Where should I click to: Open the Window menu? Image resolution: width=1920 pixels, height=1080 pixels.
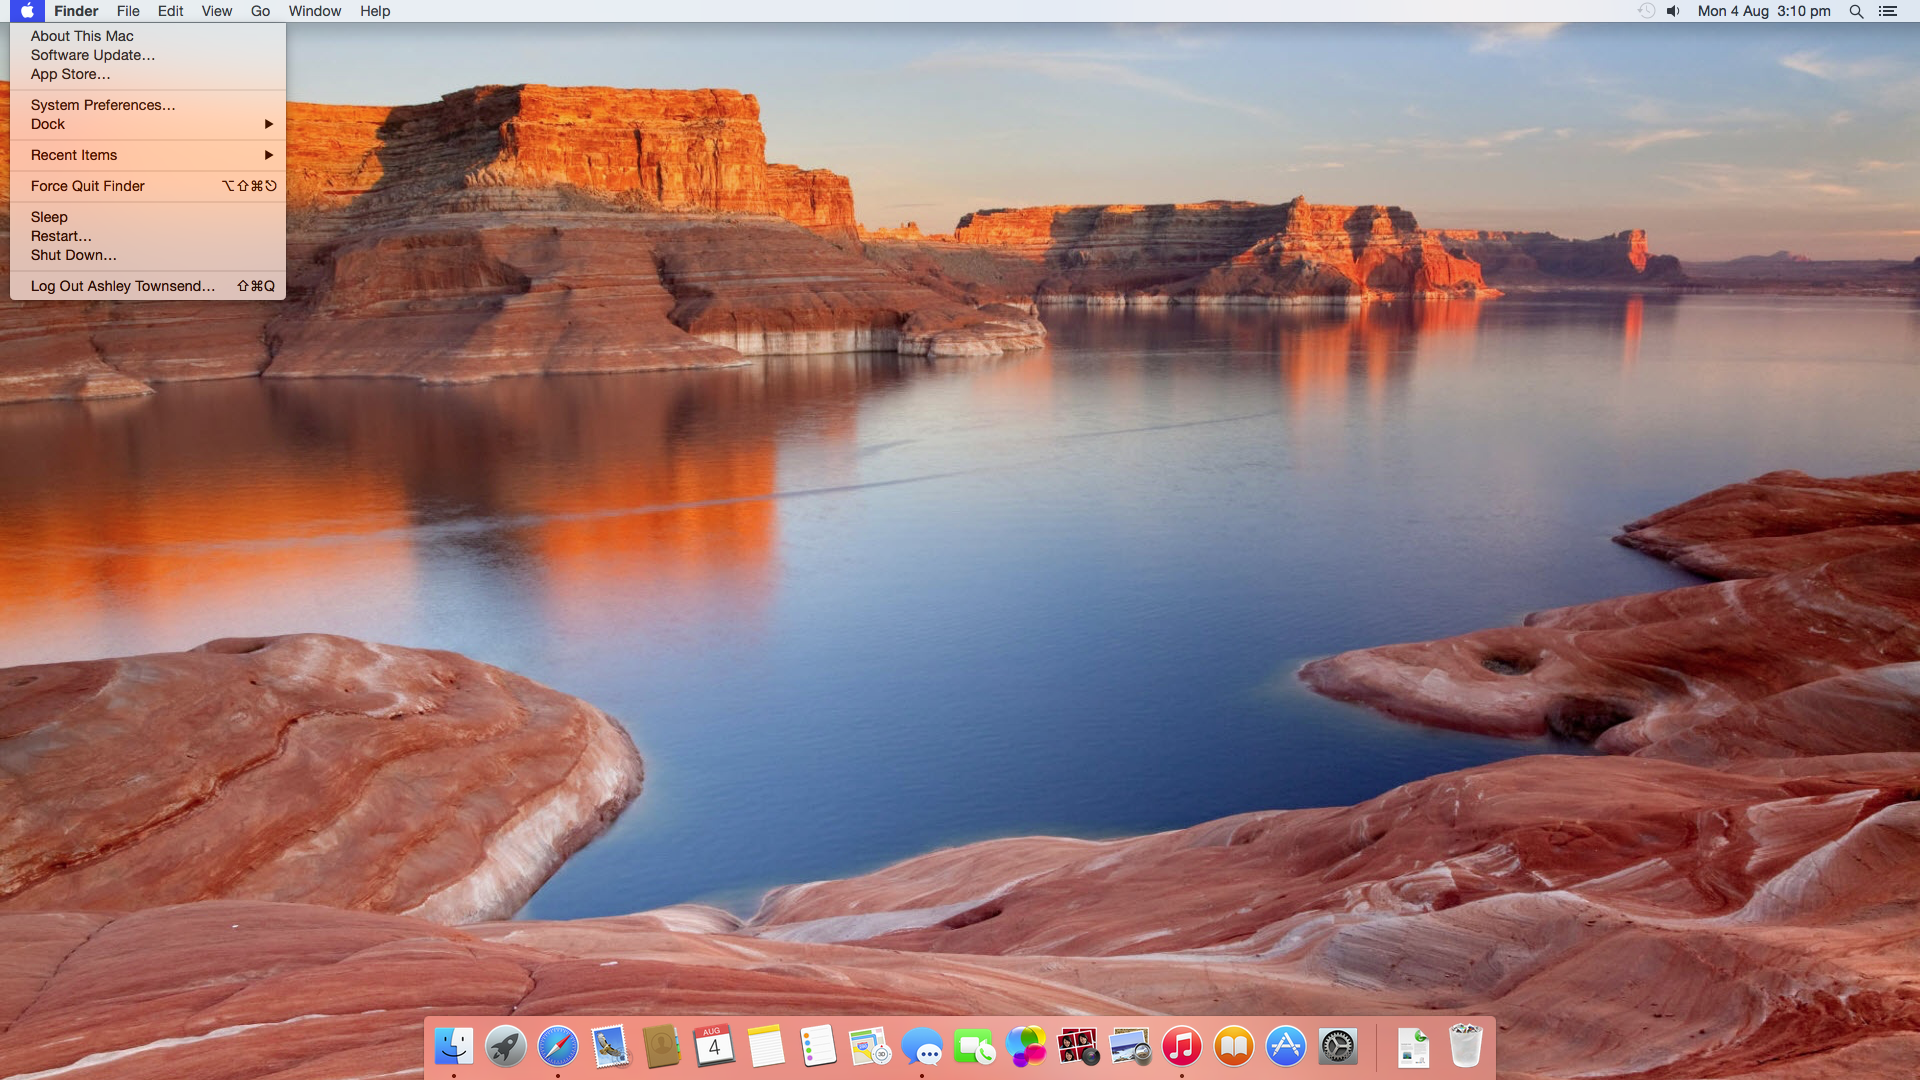(315, 11)
